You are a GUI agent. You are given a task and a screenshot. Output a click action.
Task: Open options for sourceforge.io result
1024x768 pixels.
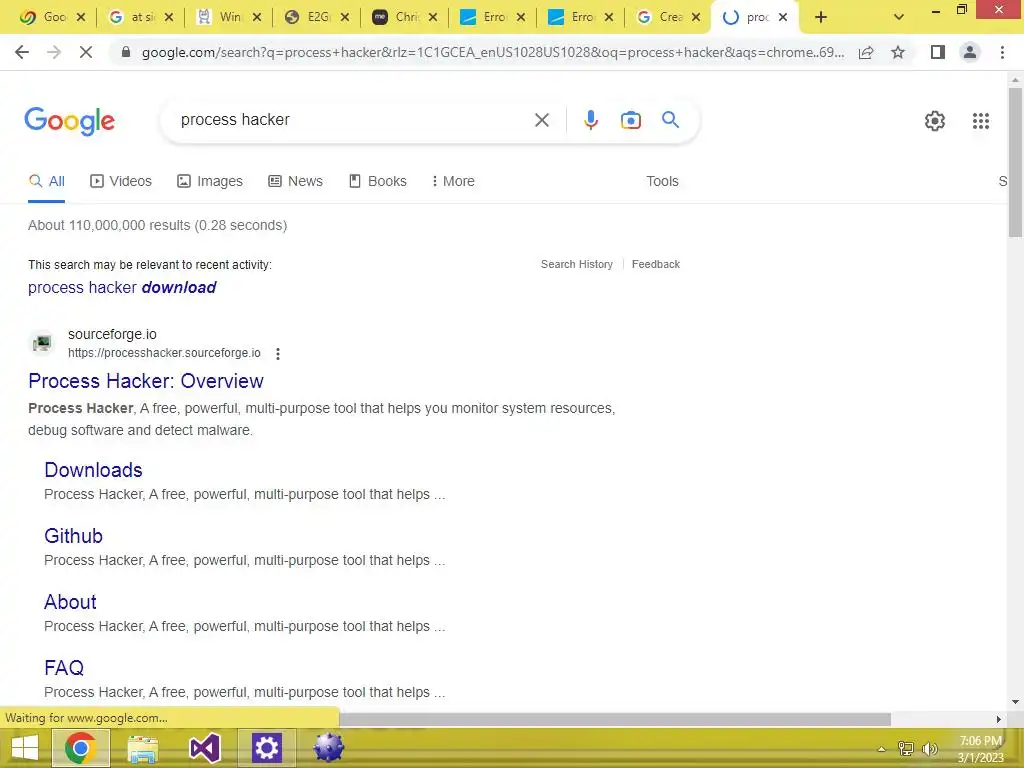[278, 353]
